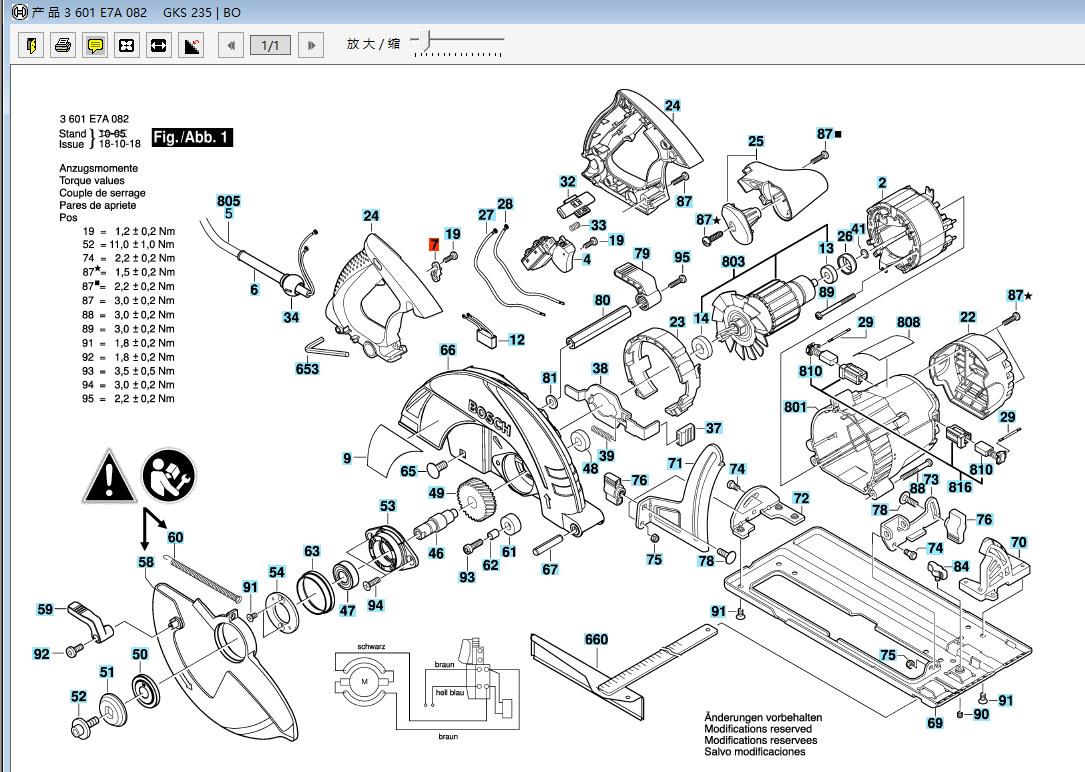1085x772 pixels.
Task: Select part number 60 spring
Action: coord(175,537)
